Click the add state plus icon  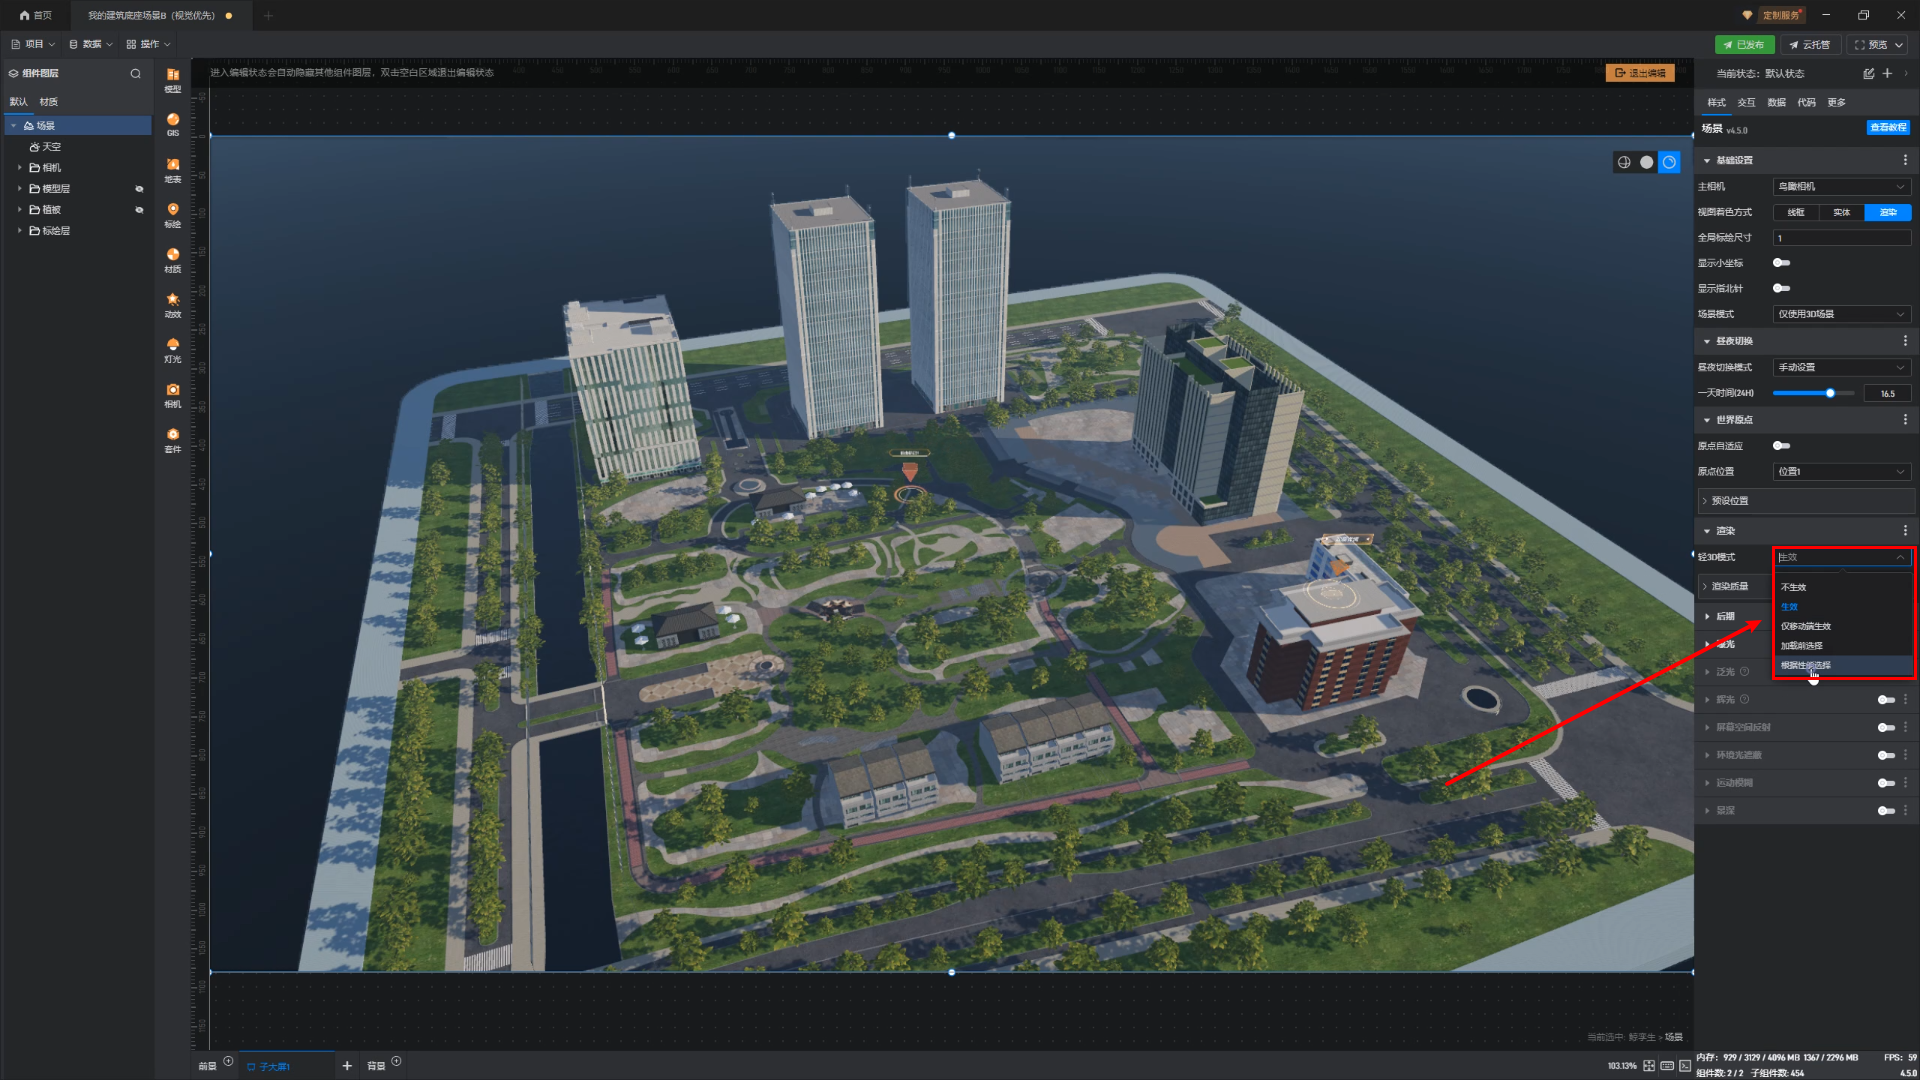[1887, 73]
